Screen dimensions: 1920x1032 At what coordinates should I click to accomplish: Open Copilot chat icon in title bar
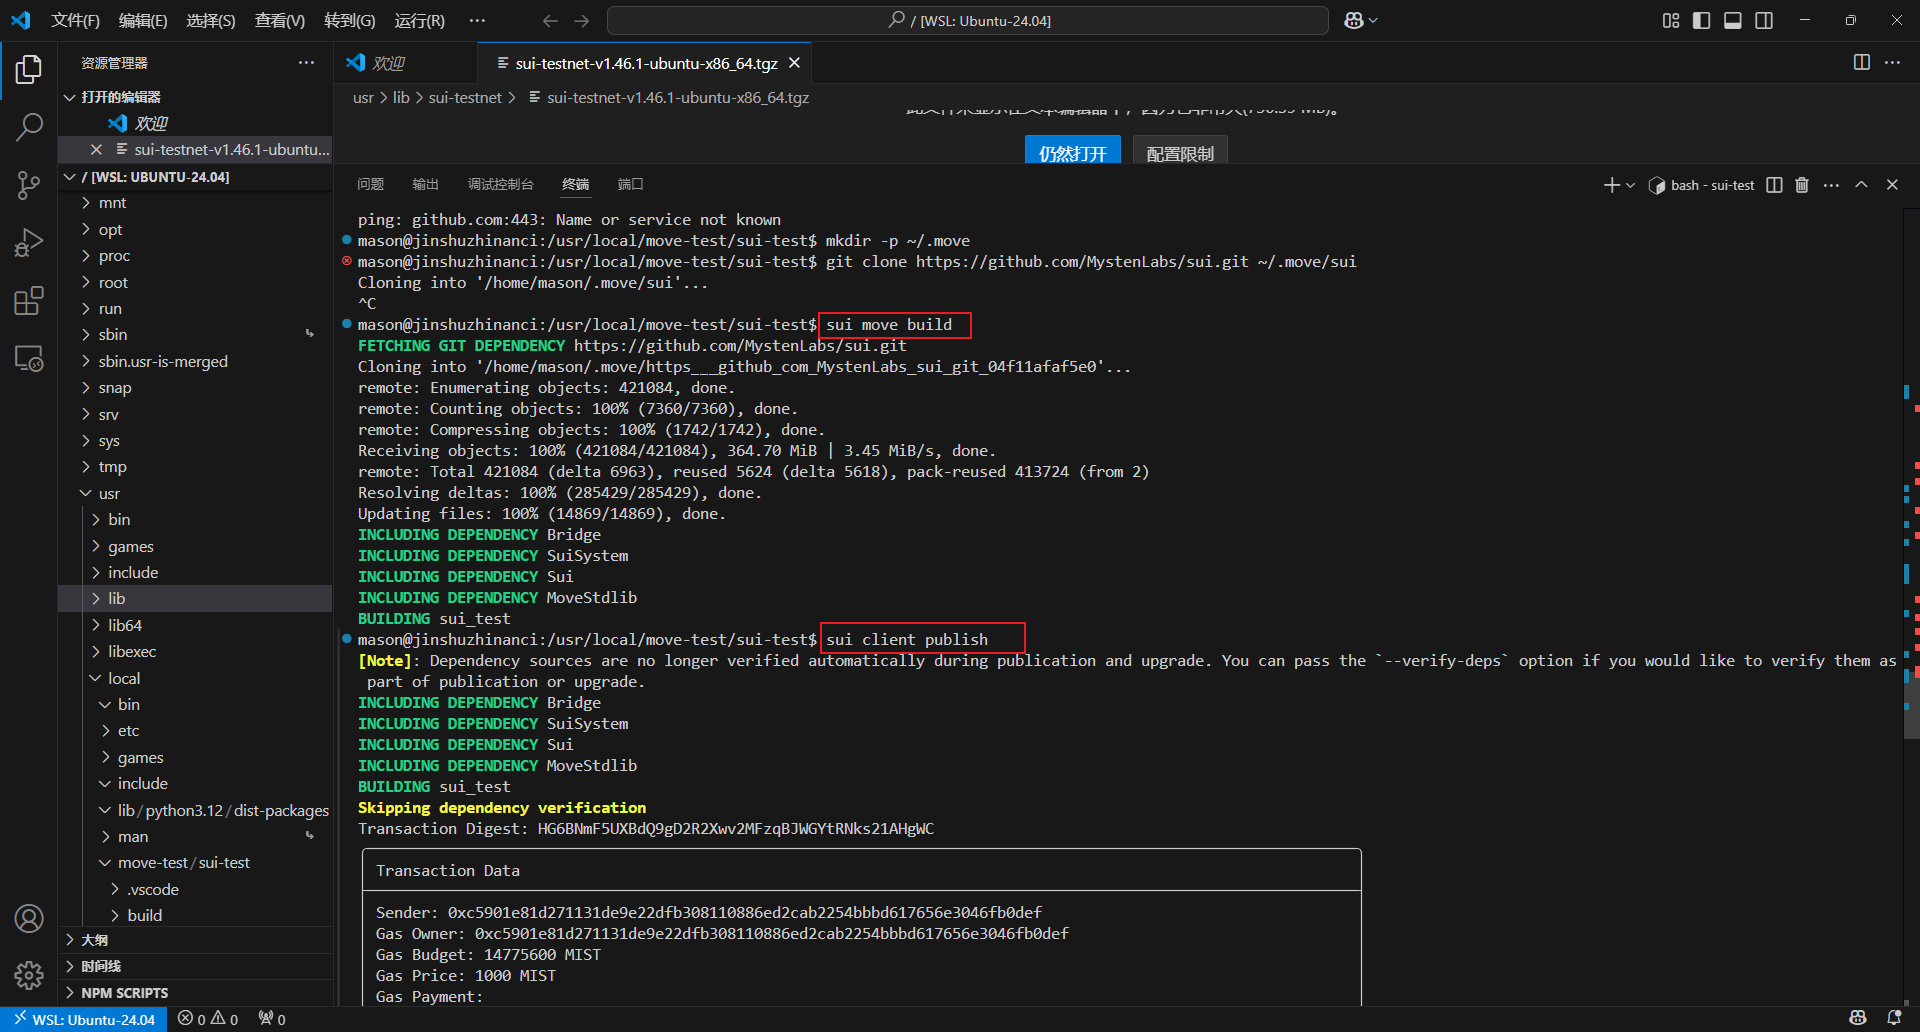[x=1354, y=20]
